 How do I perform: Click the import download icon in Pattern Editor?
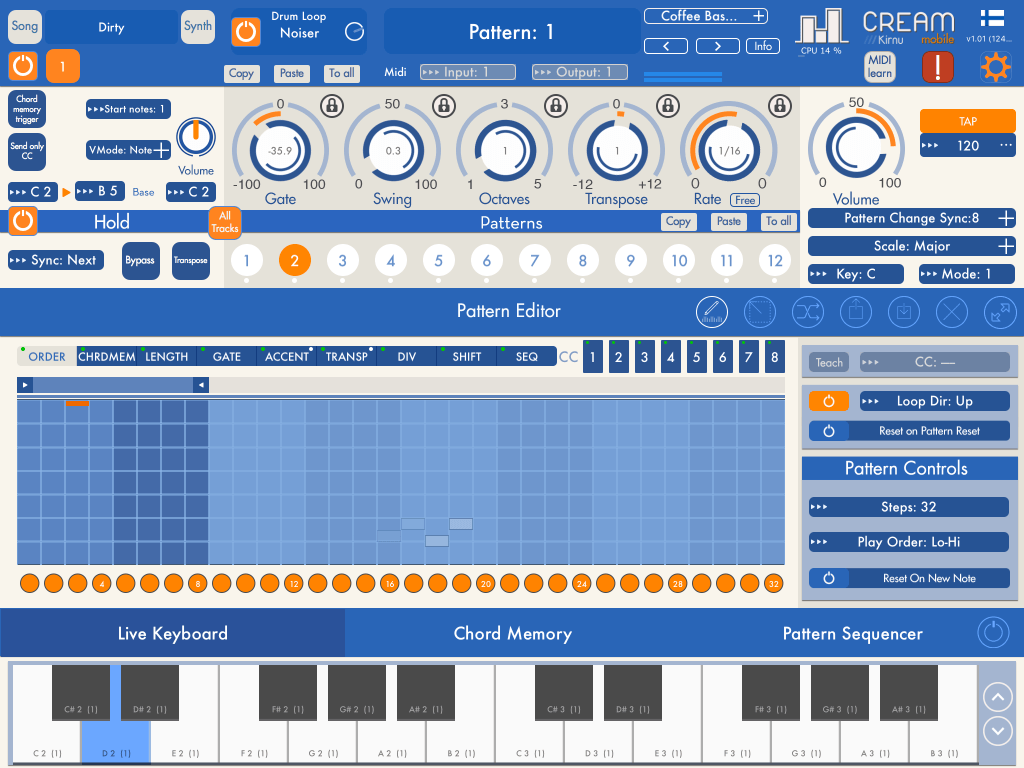[904, 312]
